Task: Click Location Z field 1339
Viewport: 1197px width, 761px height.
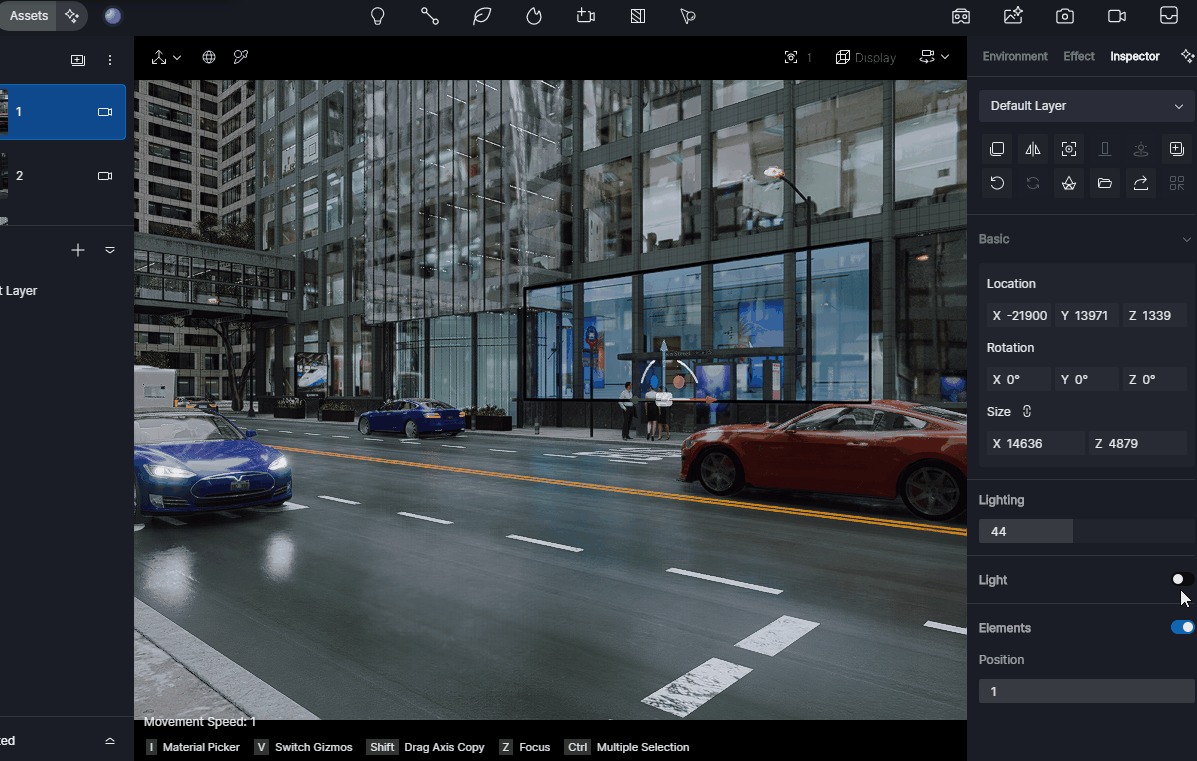Action: tap(1154, 315)
